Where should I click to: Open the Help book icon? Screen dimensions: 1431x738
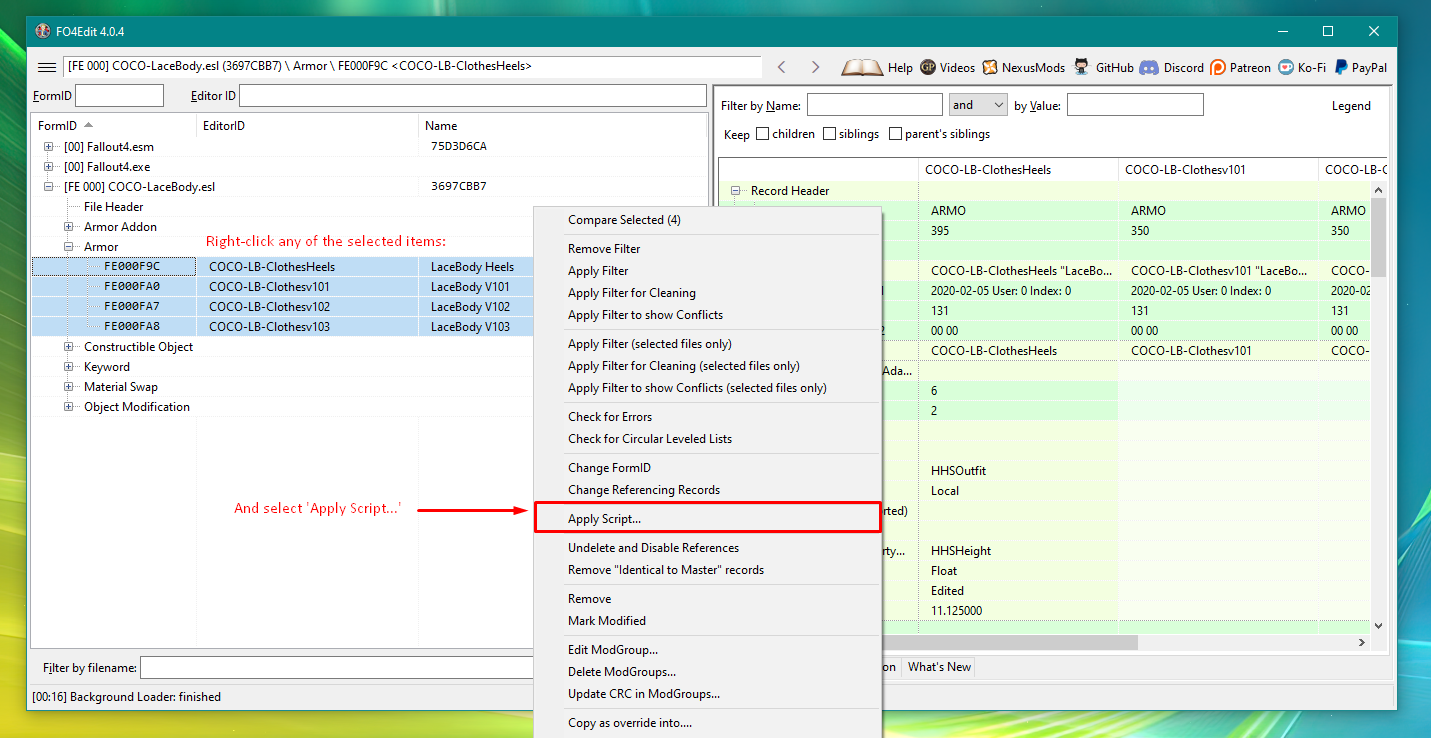tap(862, 67)
